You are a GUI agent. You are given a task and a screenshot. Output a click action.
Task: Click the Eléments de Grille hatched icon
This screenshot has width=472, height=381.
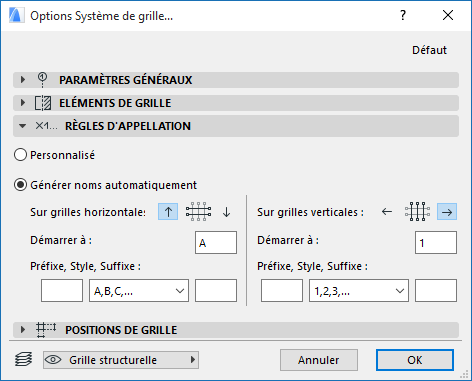pos(43,103)
